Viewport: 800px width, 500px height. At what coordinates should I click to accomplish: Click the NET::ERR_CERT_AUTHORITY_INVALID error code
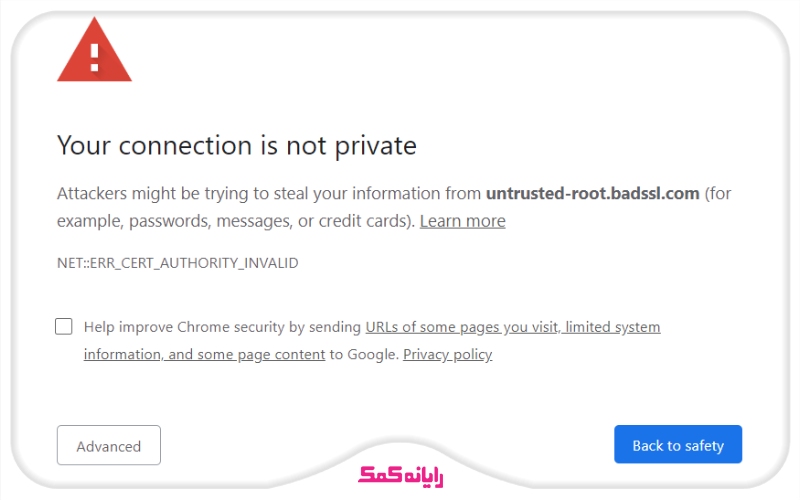[177, 263]
